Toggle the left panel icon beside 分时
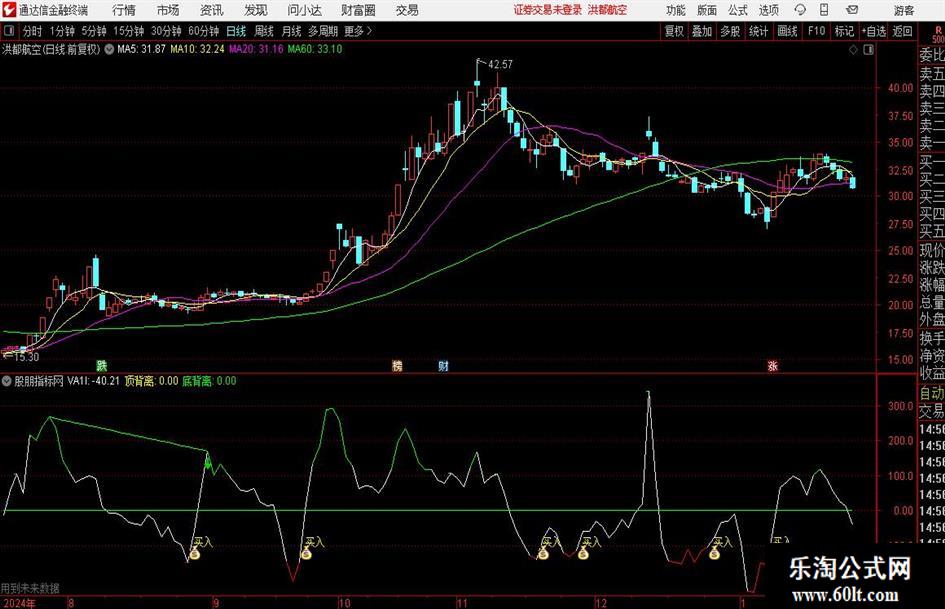 click(9, 31)
